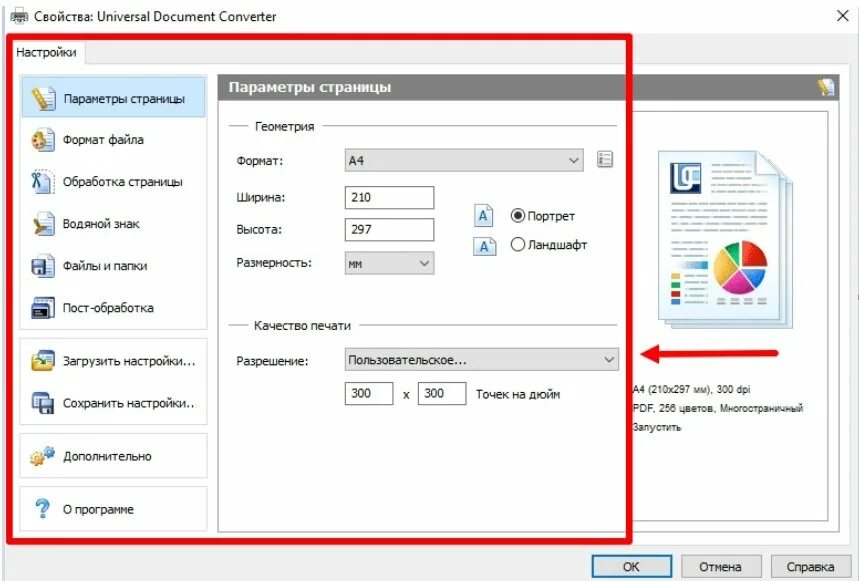Click the Формат файла palette icon
Image resolution: width=859 pixels, height=581 pixels.
[43, 140]
